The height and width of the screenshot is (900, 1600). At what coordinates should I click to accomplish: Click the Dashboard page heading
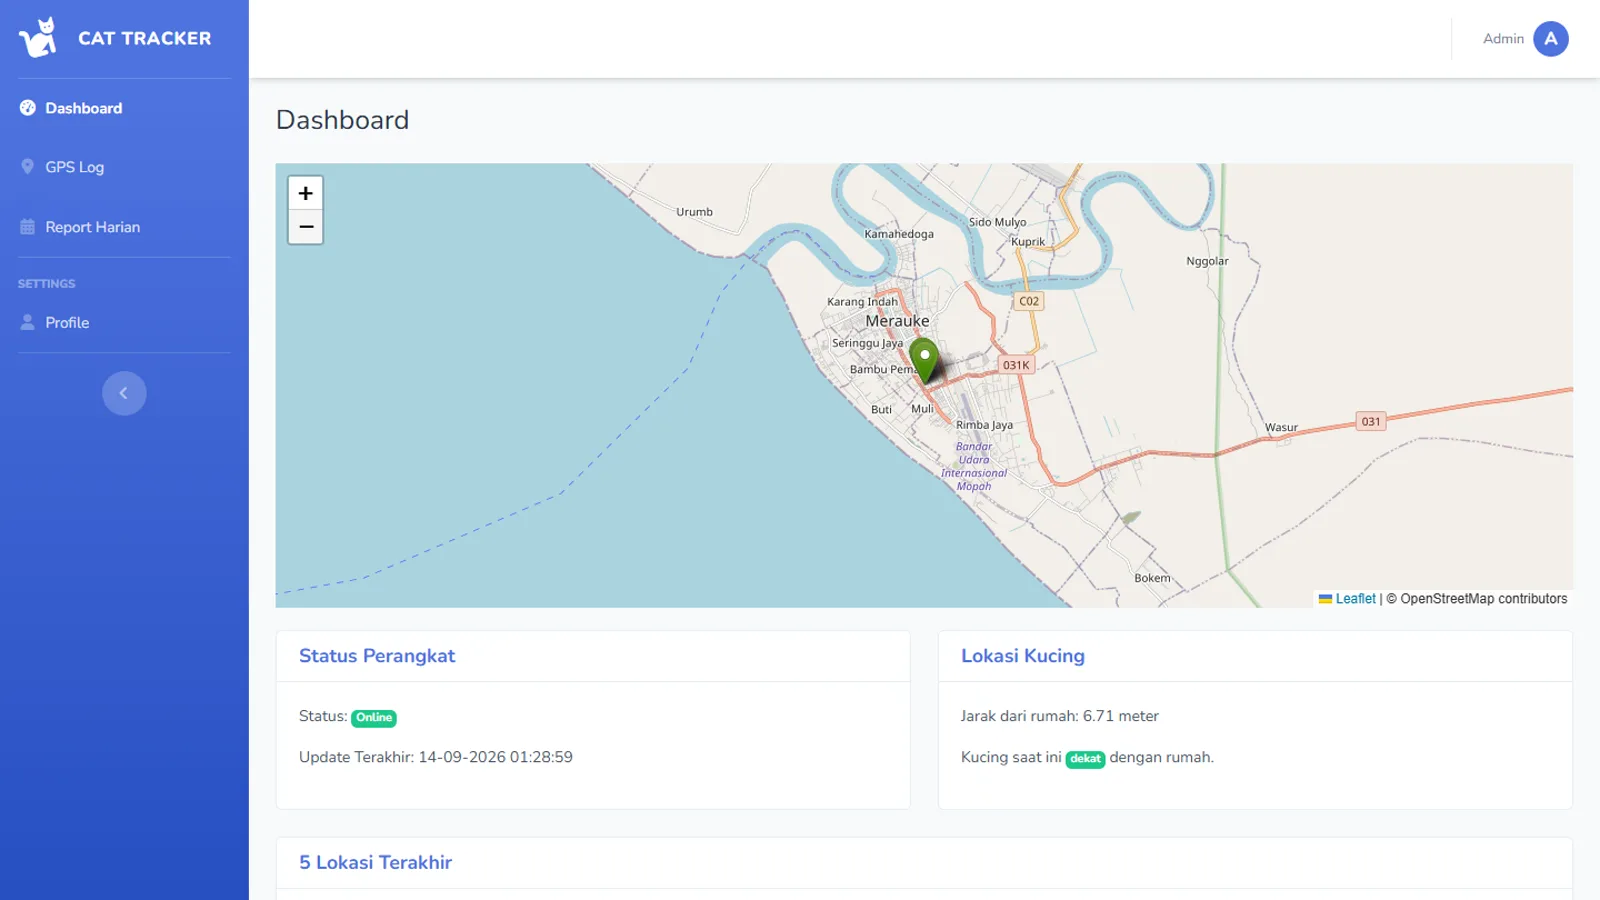[342, 120]
